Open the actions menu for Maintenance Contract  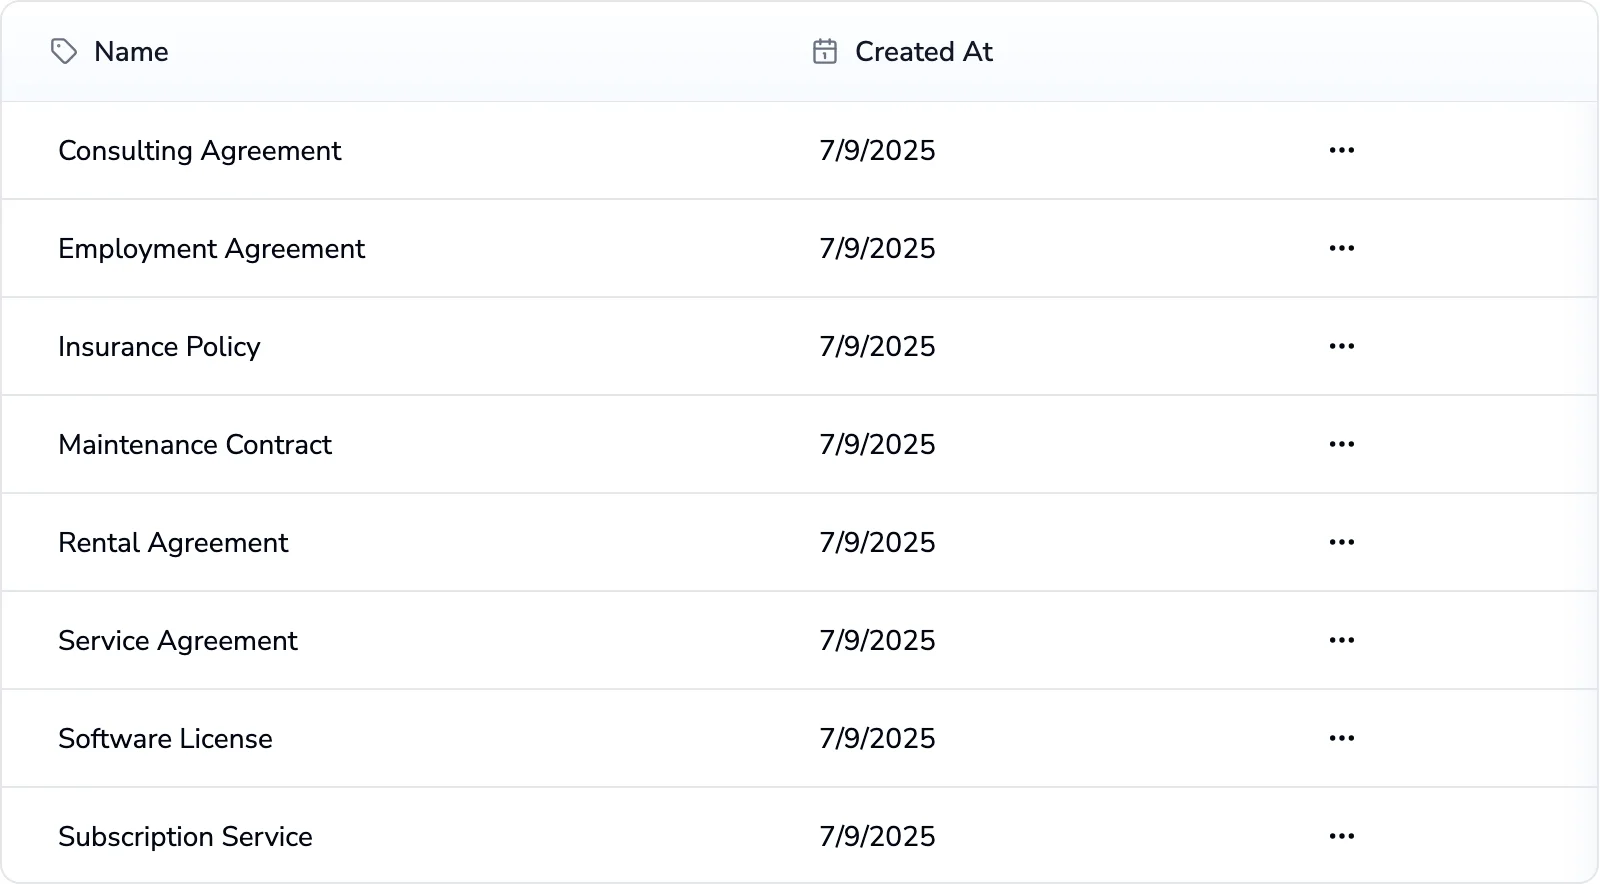[1341, 444]
